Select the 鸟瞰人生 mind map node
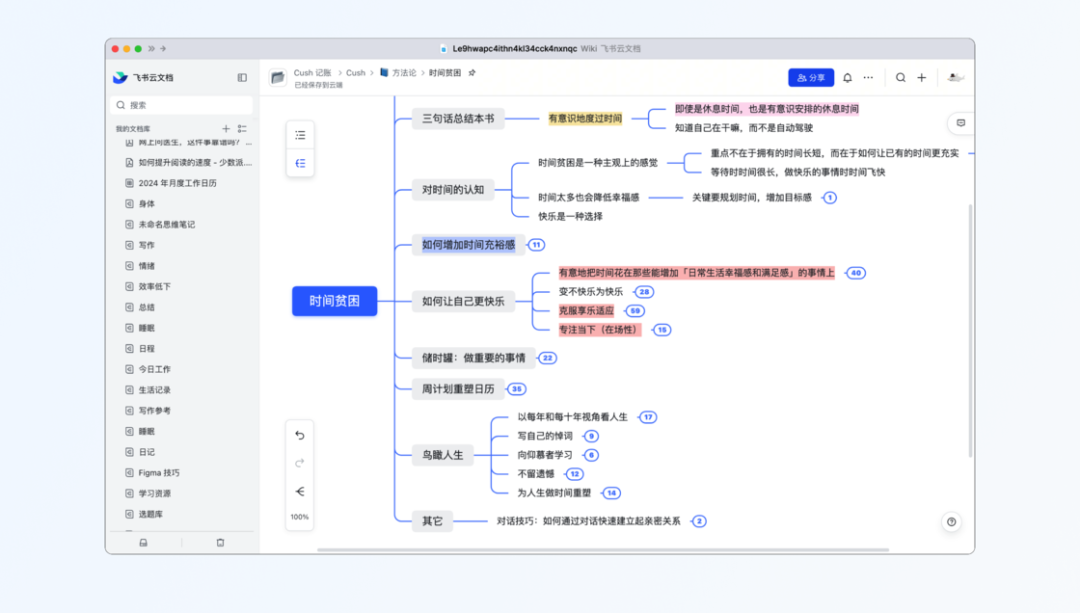1080x613 pixels. point(443,455)
